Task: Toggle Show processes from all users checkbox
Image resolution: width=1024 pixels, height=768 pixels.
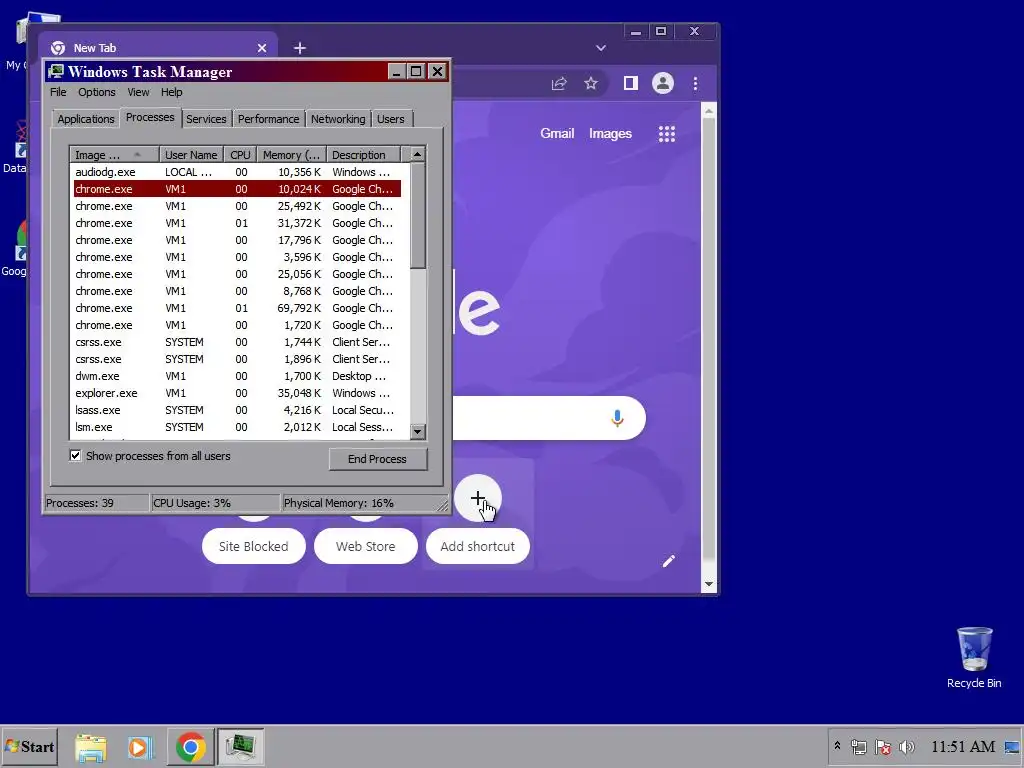Action: tap(76, 456)
